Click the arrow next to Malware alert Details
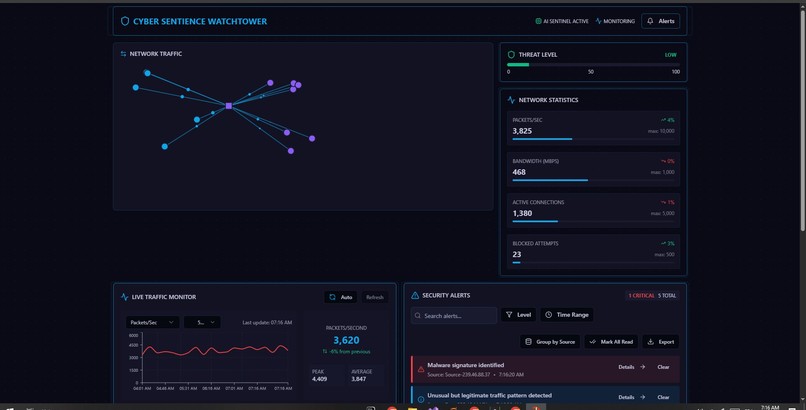The image size is (806, 410). tap(643, 367)
